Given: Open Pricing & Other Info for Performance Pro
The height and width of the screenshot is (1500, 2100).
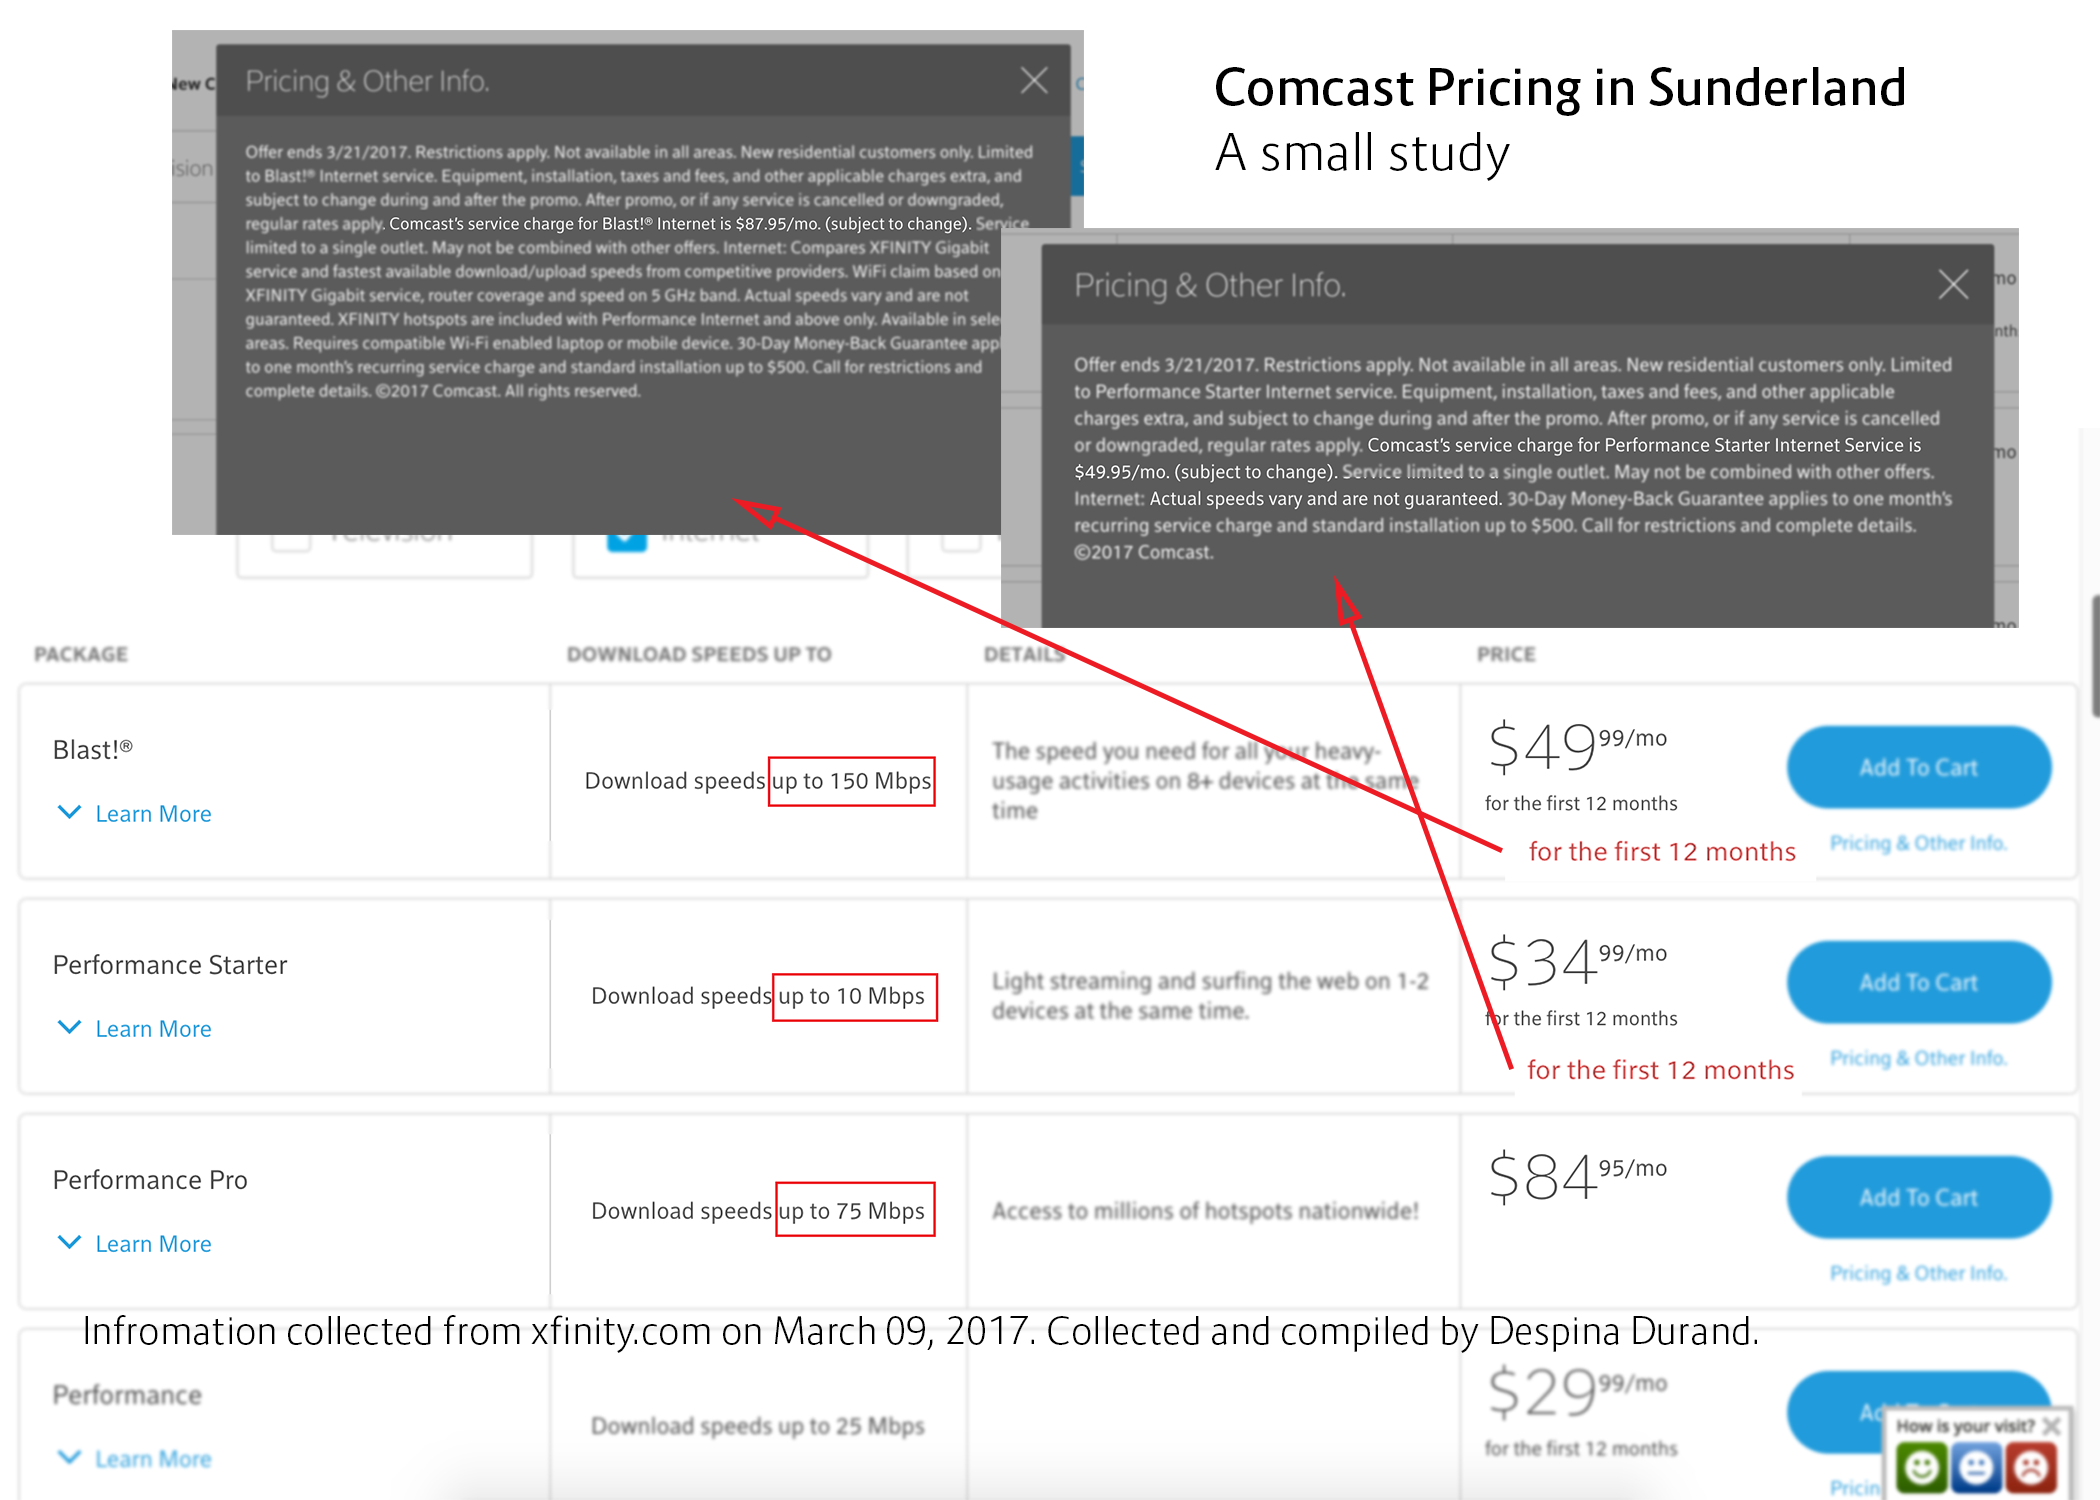Looking at the screenshot, I should (1917, 1272).
